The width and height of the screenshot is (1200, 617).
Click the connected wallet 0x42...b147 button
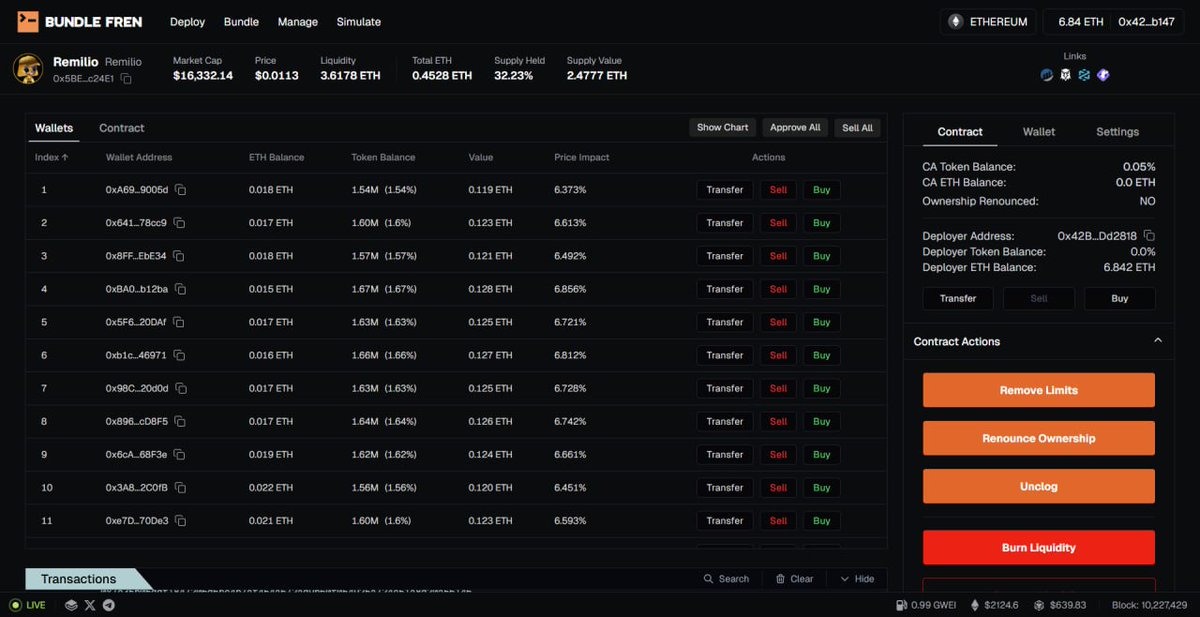point(1146,21)
